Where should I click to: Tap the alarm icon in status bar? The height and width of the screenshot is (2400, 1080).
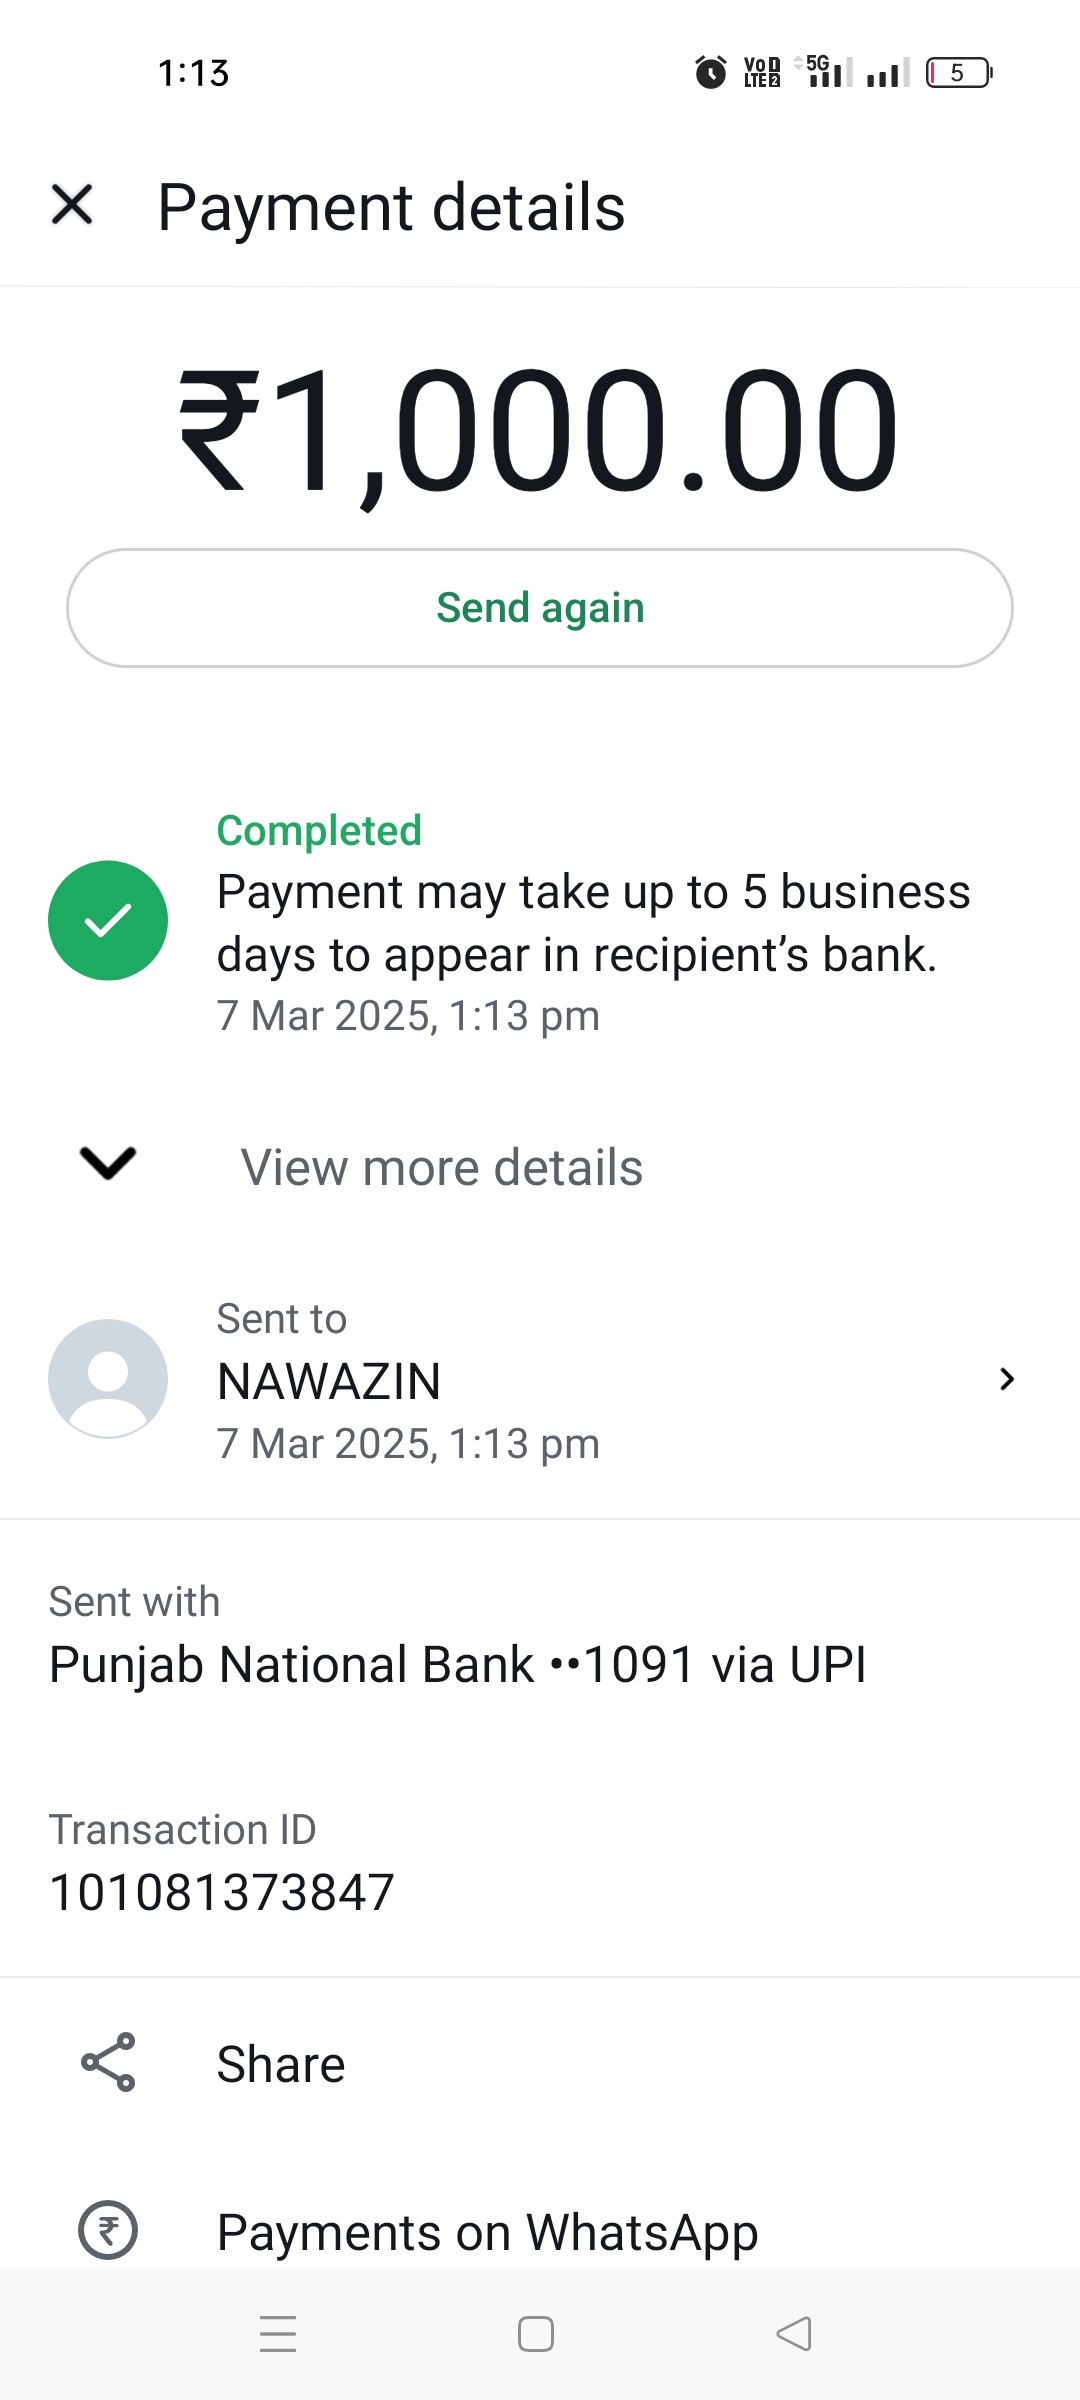click(711, 72)
